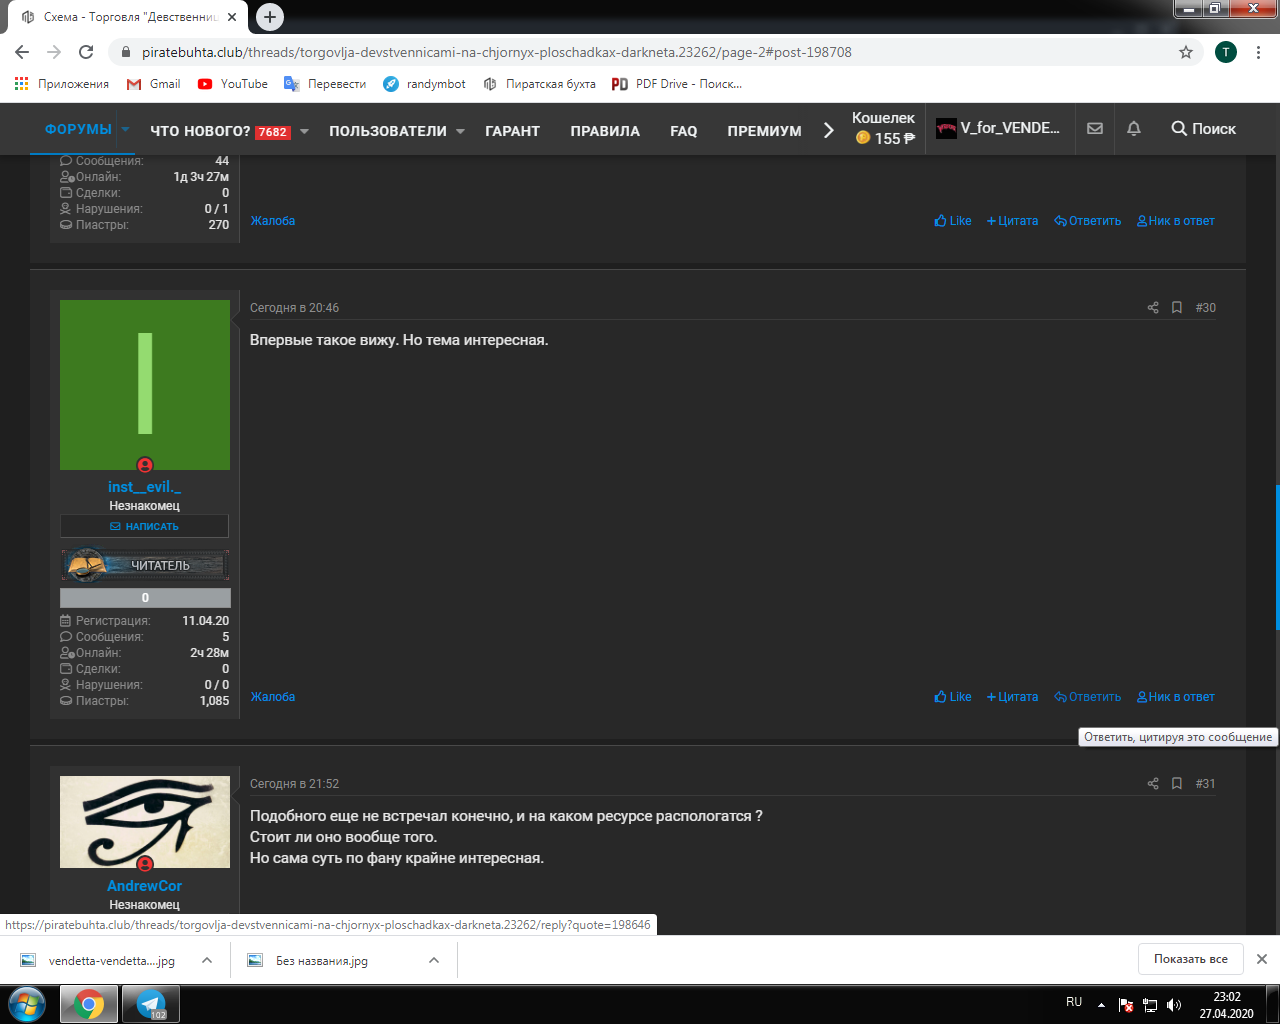Insert inst__evil._ nick with Ник в ответ

[1176, 697]
